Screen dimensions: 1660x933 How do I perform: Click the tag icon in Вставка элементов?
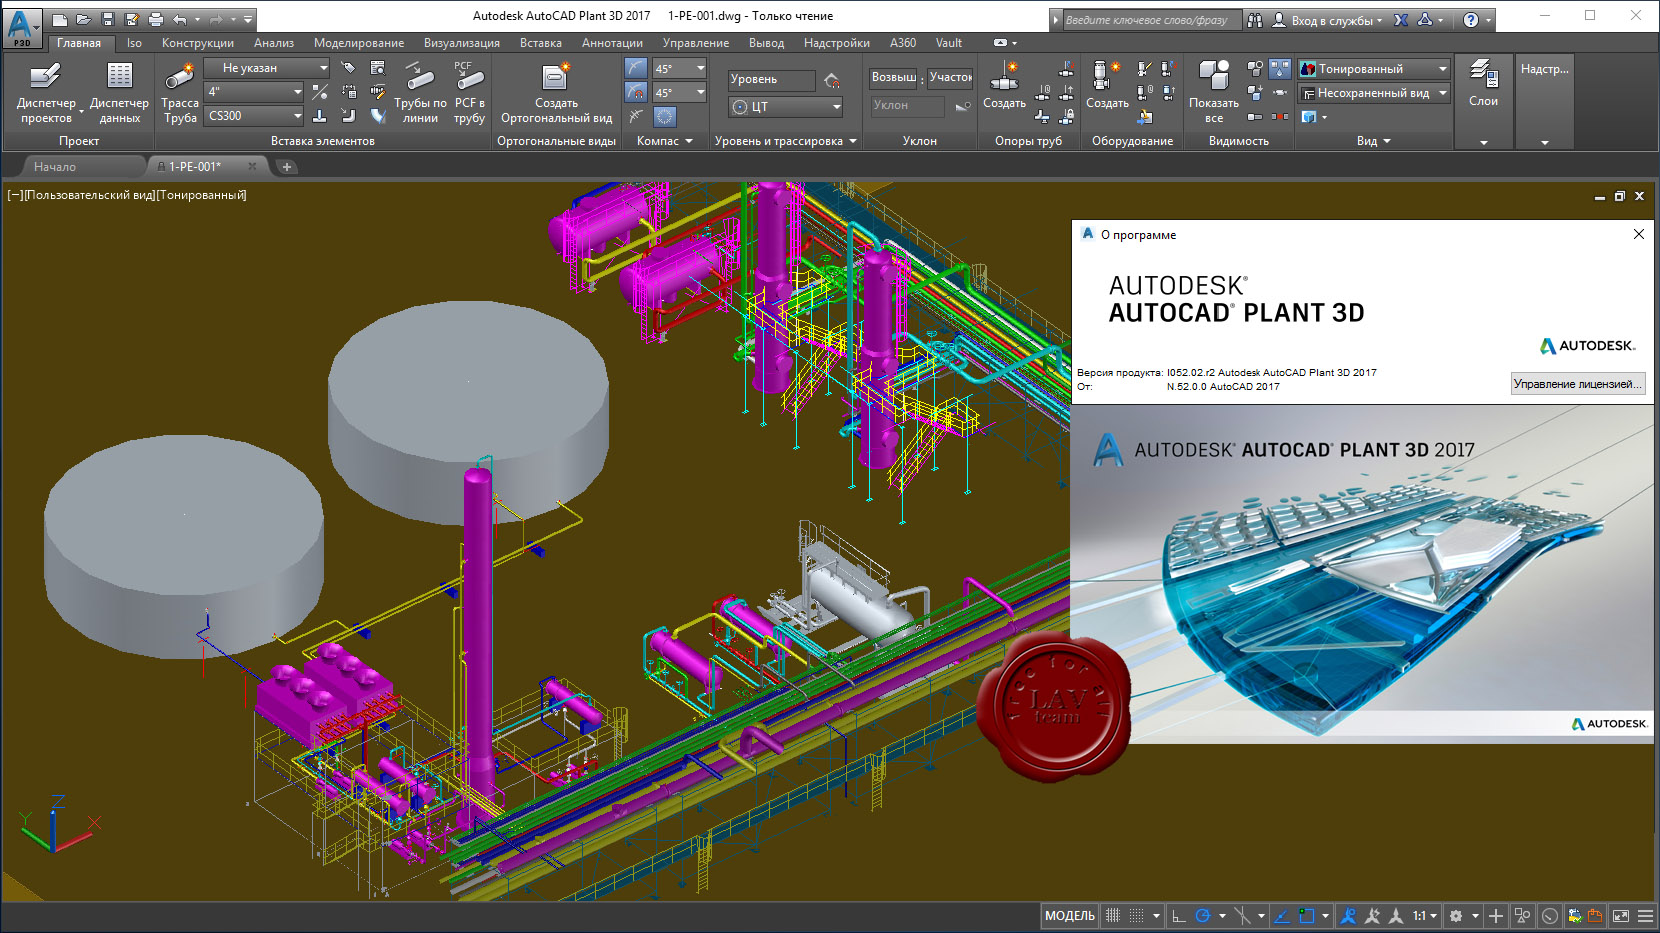coord(348,68)
